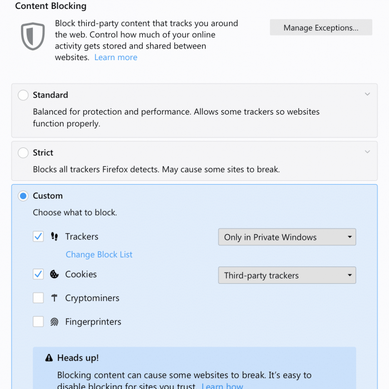Open the Change Block List link
389x389 pixels.
99,255
